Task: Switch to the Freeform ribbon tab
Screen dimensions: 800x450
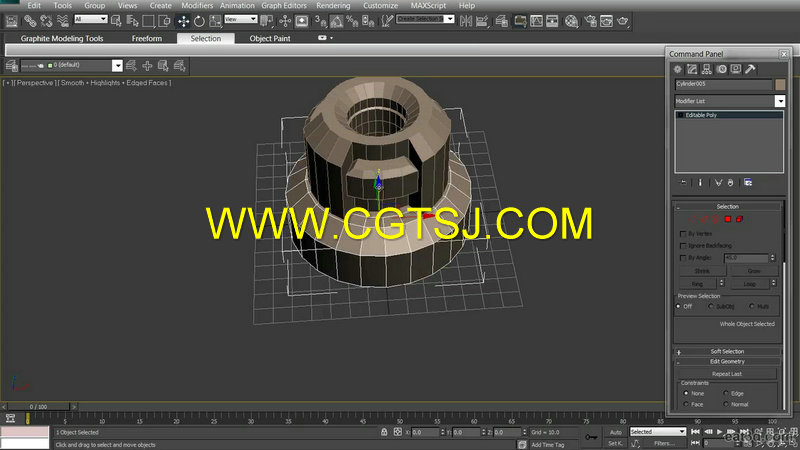Action: (x=146, y=38)
